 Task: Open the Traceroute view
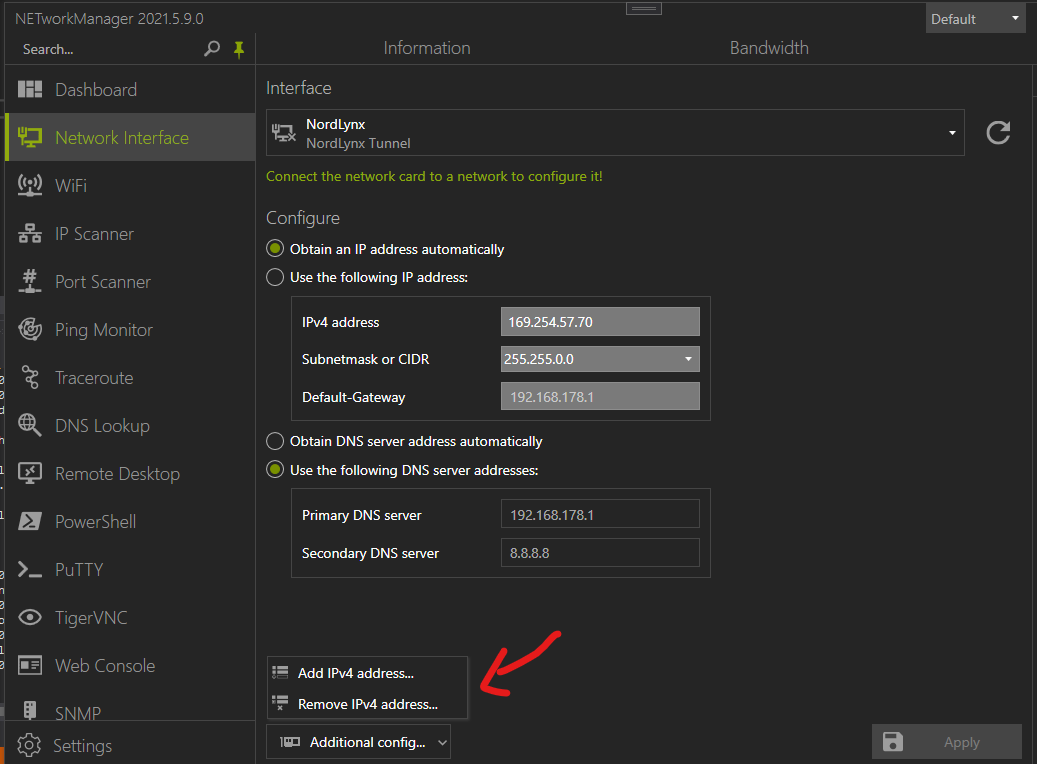pyautogui.click(x=130, y=377)
